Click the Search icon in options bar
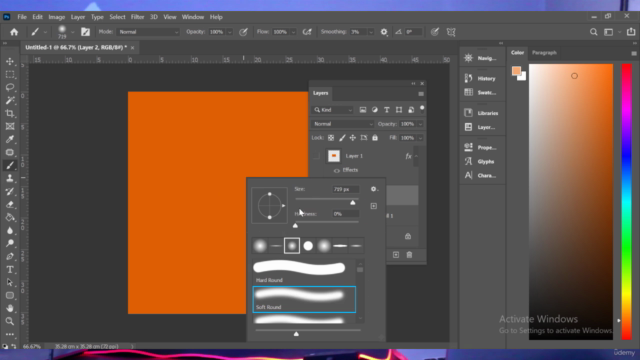Image resolution: width=640 pixels, height=360 pixels. click(x=593, y=32)
